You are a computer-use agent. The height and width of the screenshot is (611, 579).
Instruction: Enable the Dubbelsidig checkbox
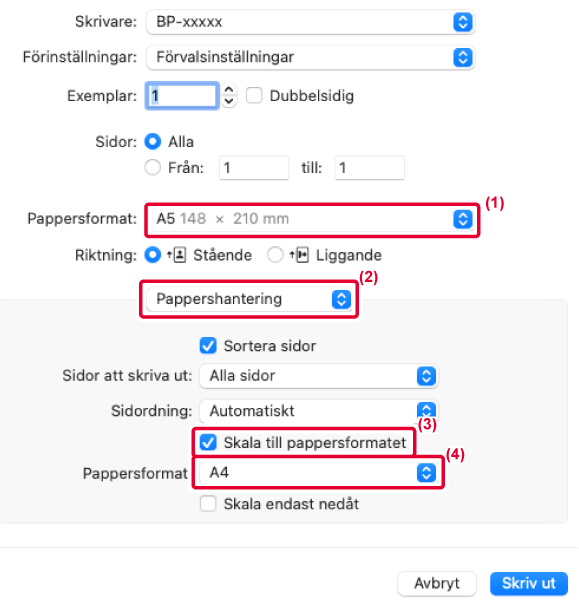coord(254,95)
